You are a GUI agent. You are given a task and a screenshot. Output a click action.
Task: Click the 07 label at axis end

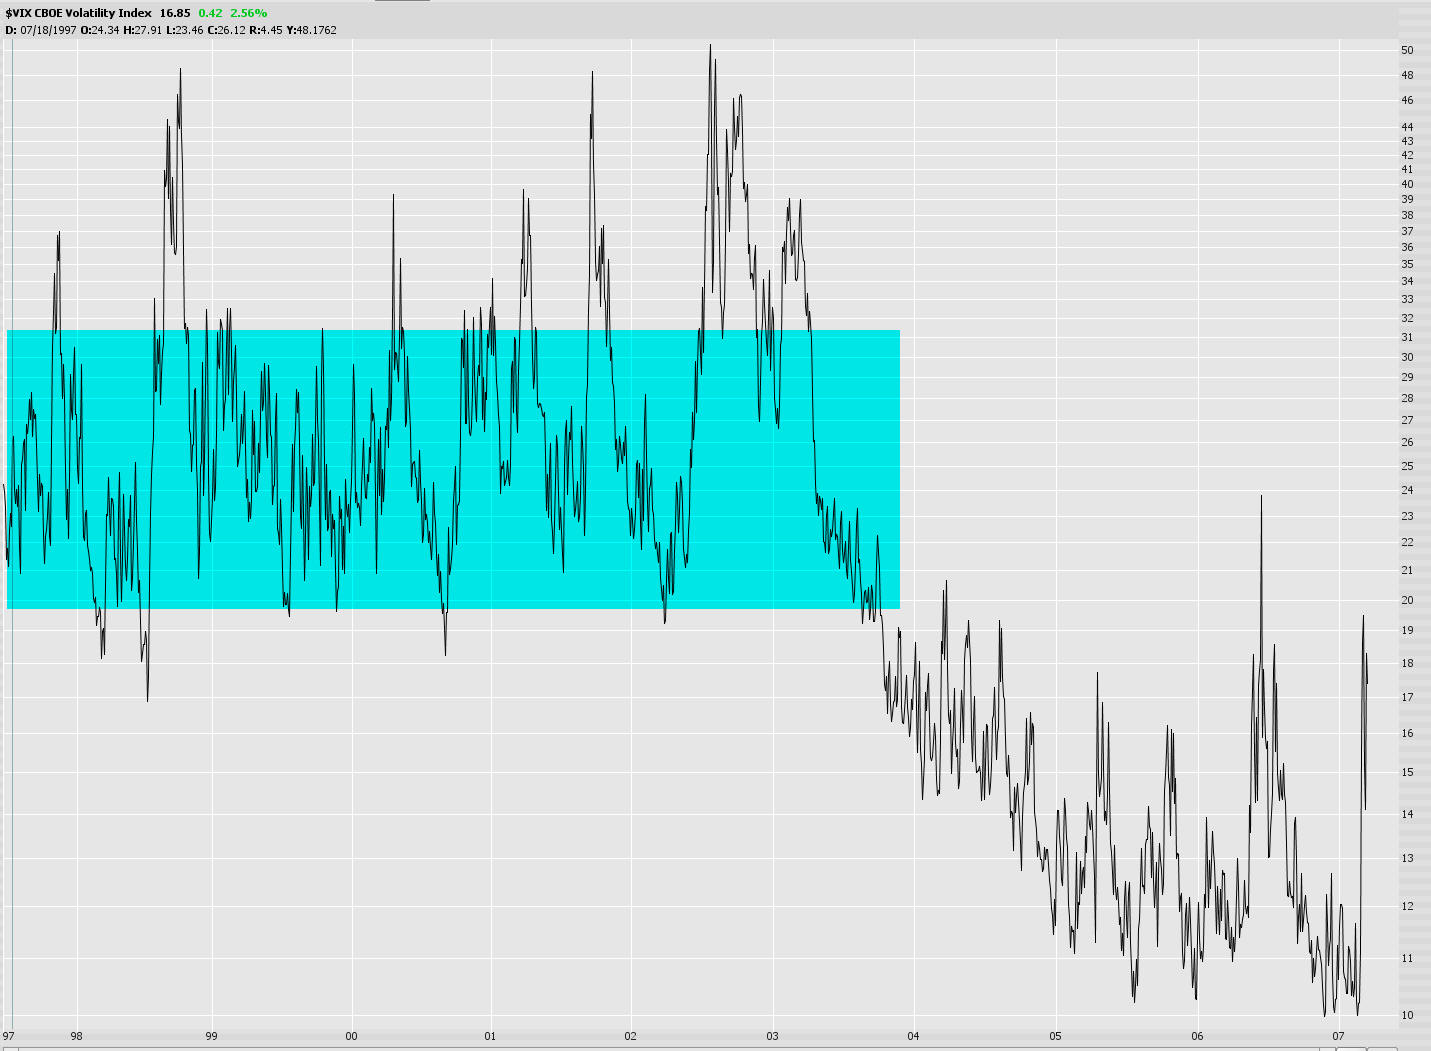[x=1340, y=1037]
